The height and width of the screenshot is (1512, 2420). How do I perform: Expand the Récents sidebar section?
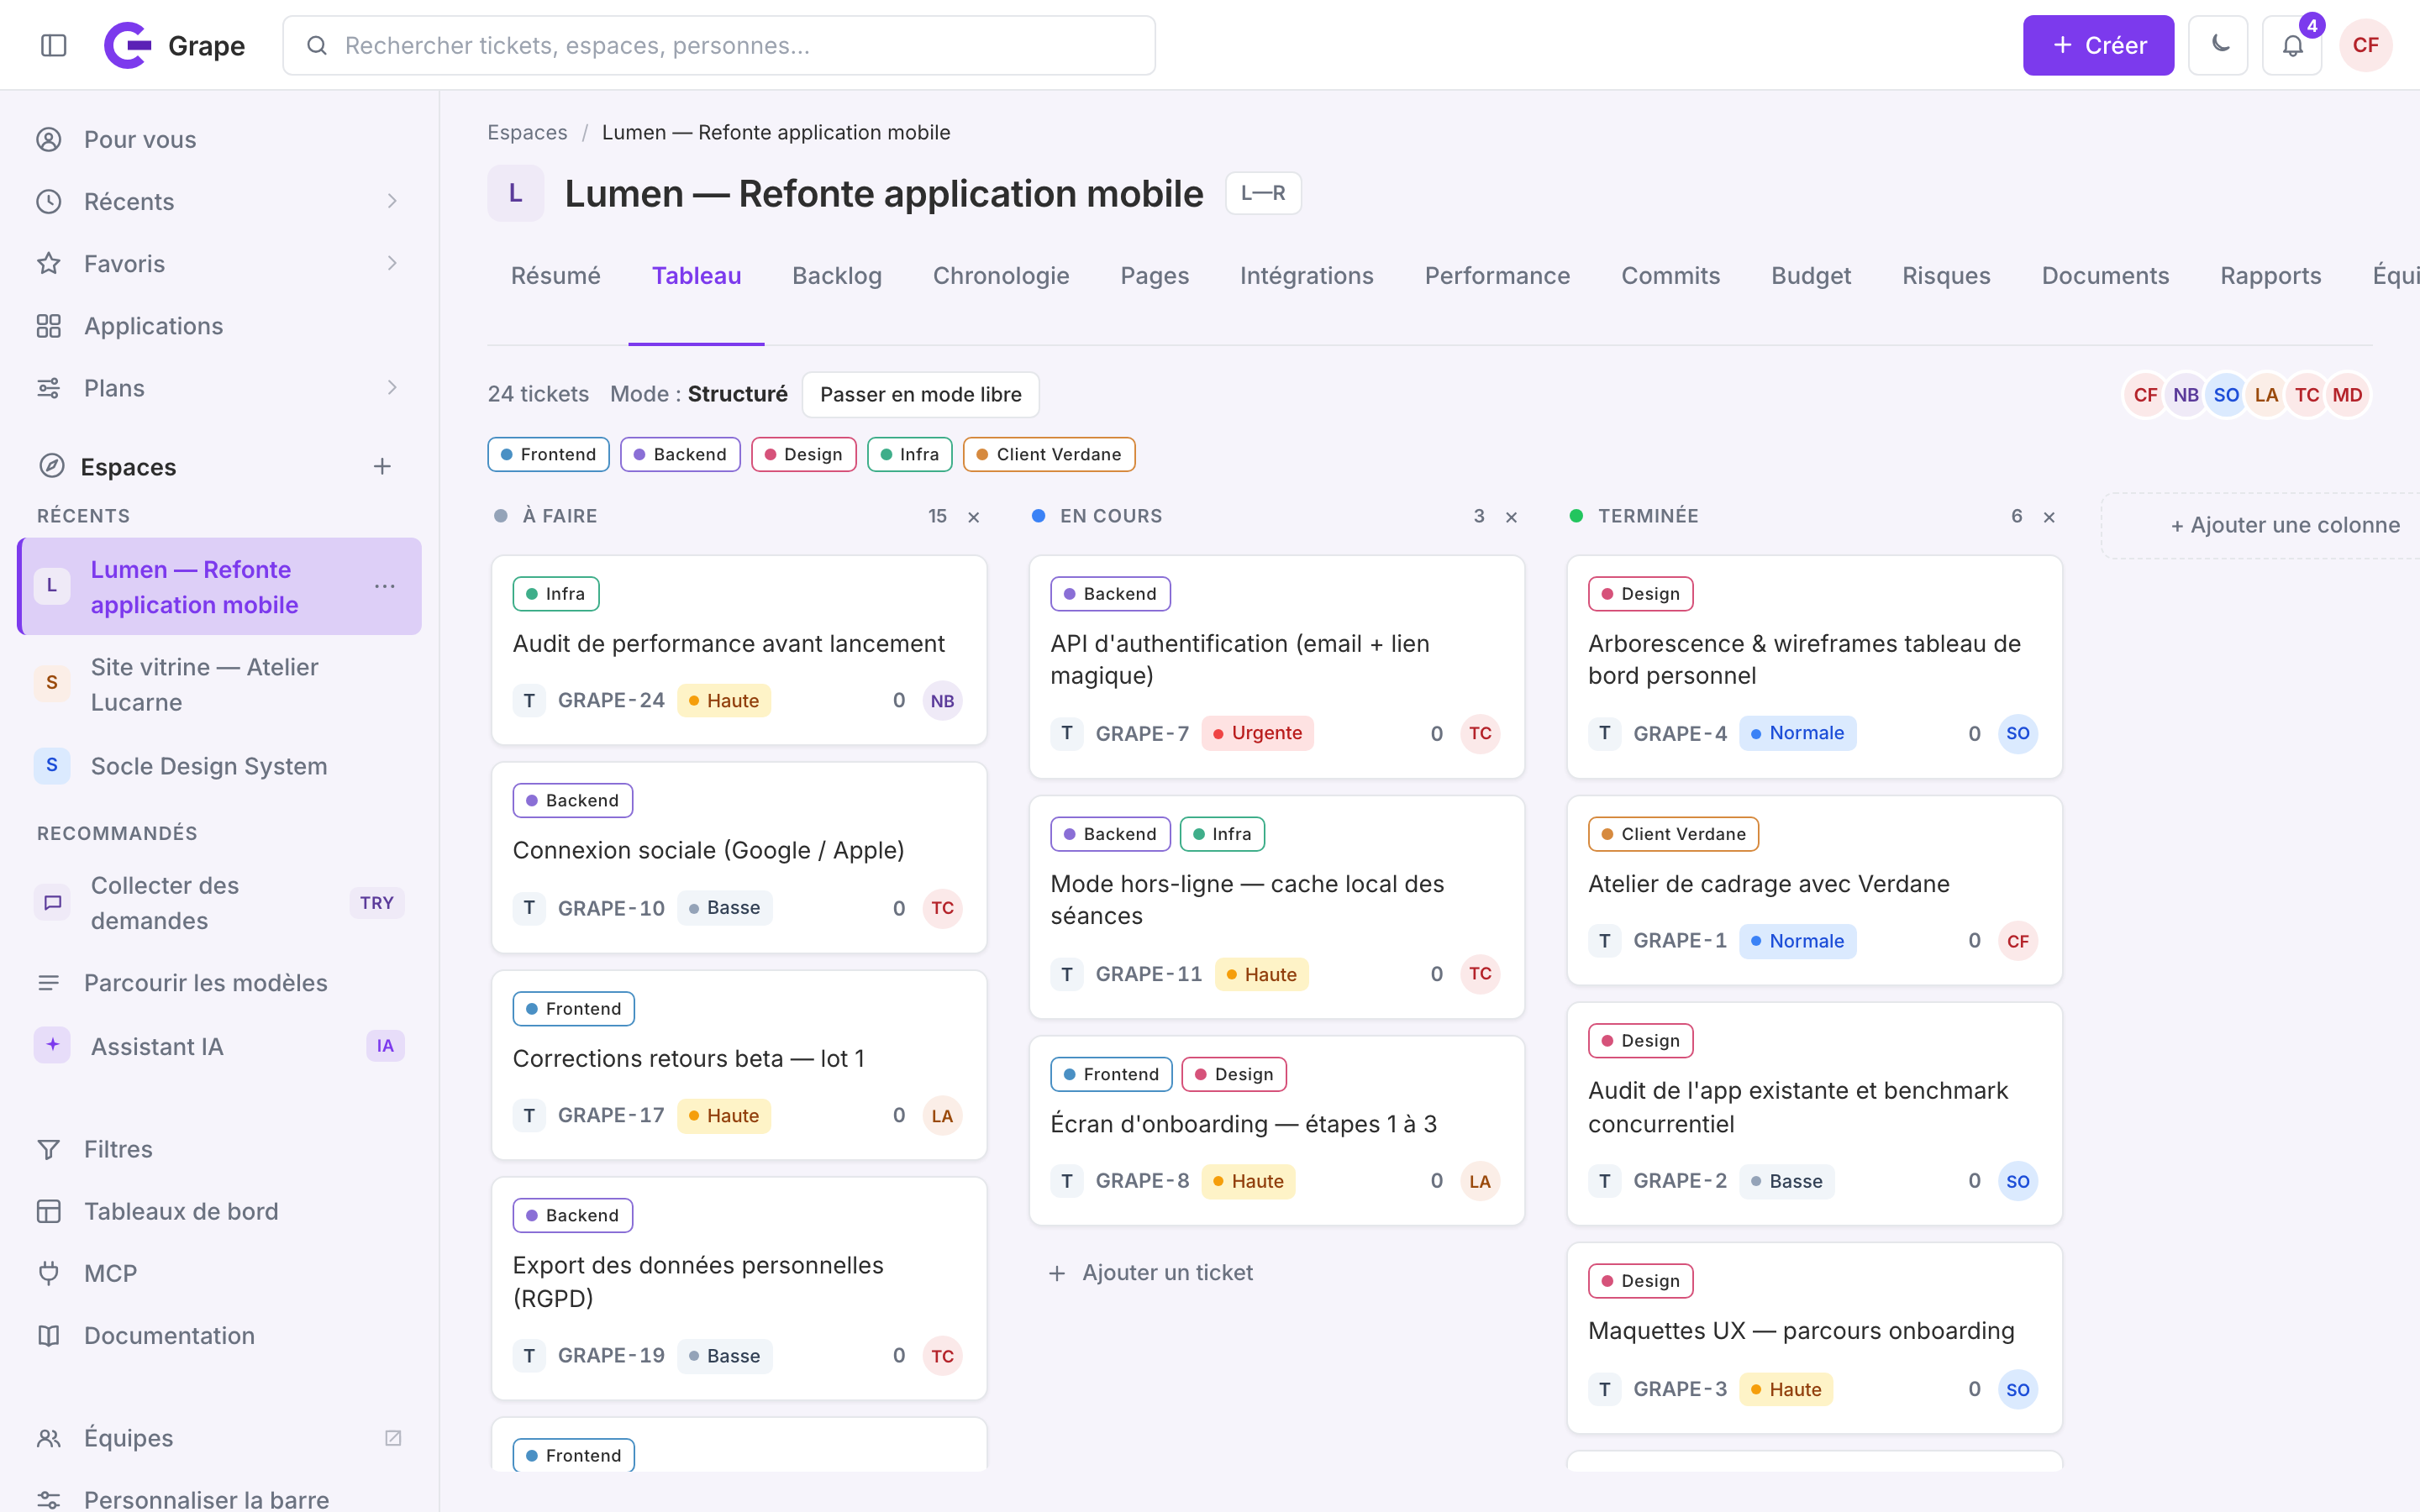point(392,201)
